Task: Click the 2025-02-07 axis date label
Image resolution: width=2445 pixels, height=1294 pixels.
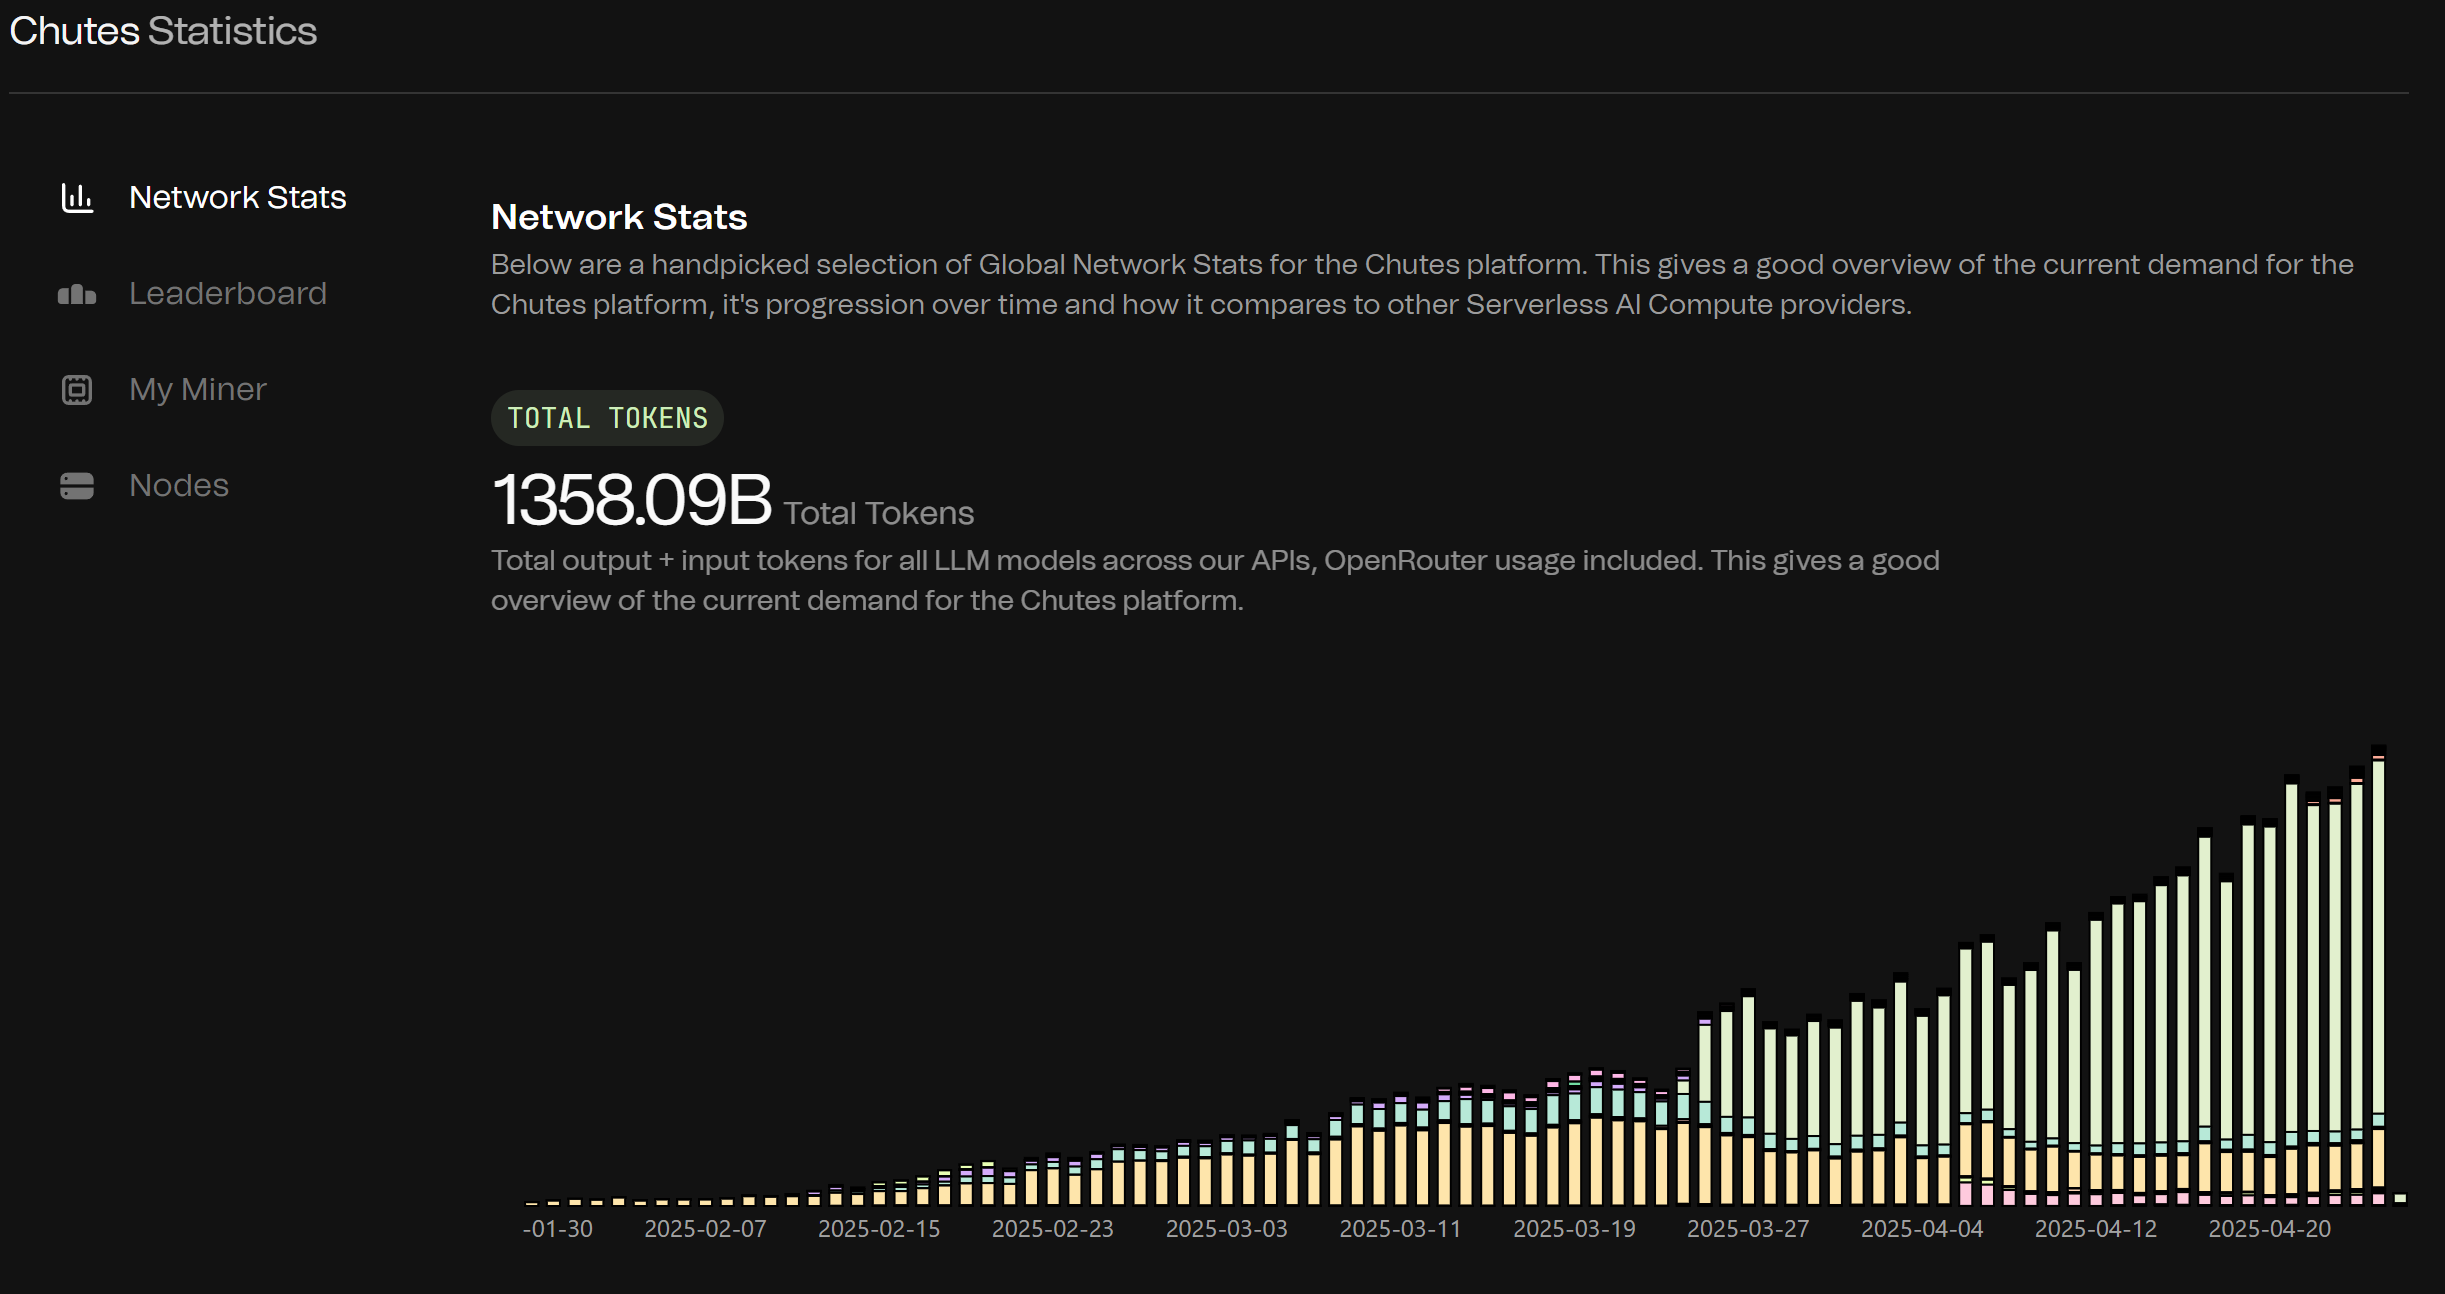Action: pyautogui.click(x=705, y=1229)
